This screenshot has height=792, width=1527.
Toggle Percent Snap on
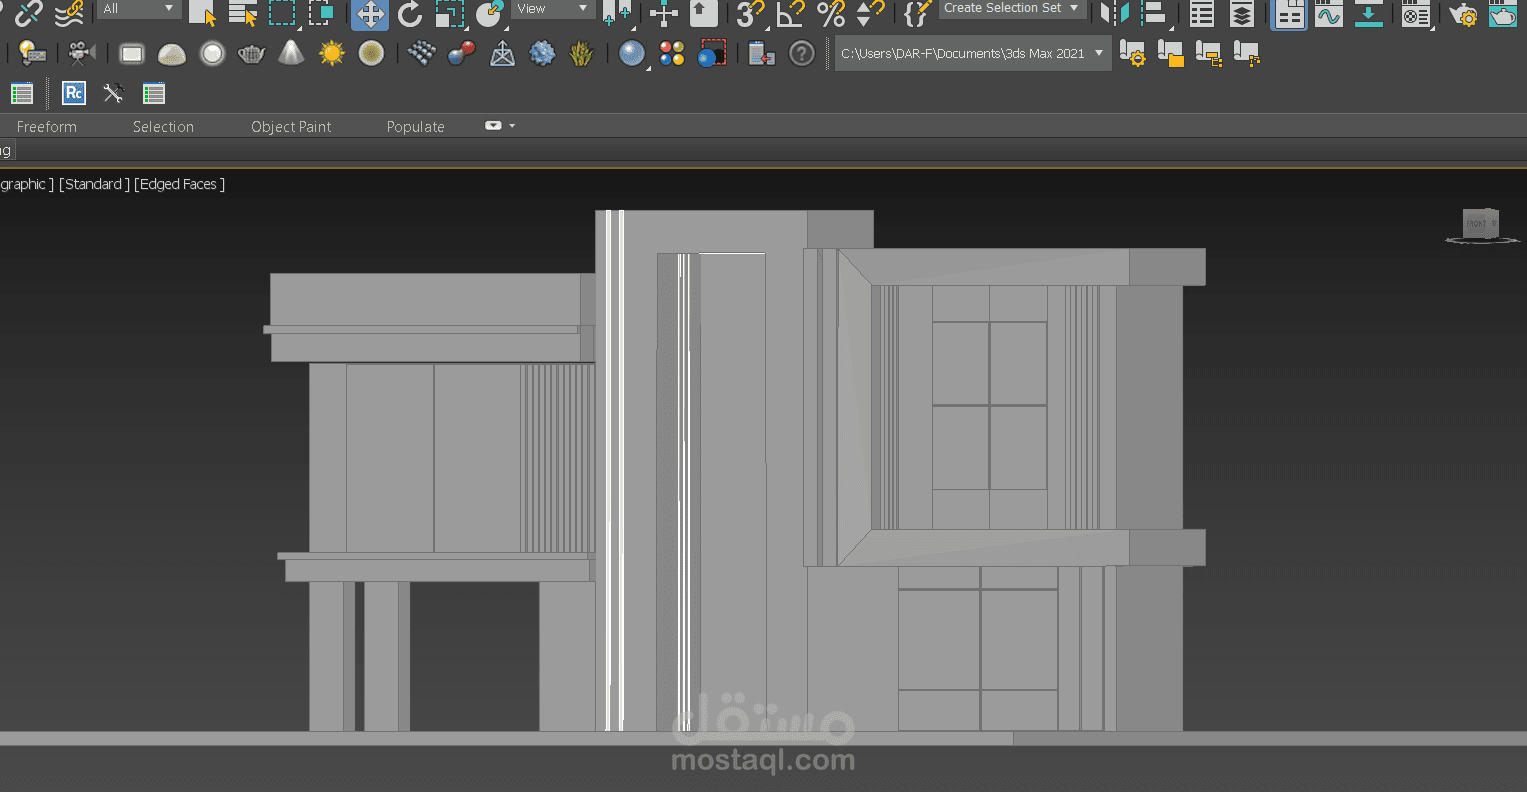tap(831, 14)
